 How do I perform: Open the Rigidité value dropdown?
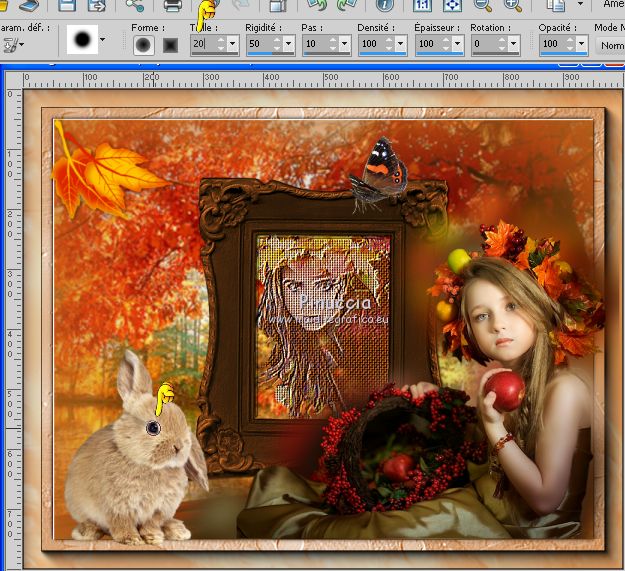[288, 43]
